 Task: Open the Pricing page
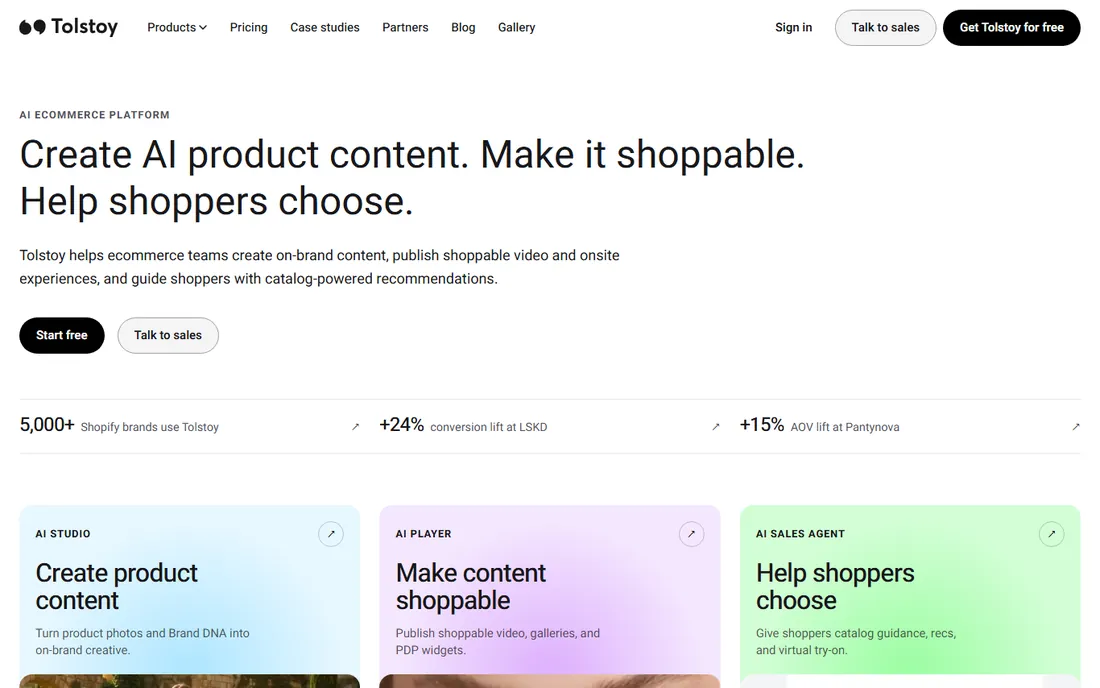(x=248, y=27)
